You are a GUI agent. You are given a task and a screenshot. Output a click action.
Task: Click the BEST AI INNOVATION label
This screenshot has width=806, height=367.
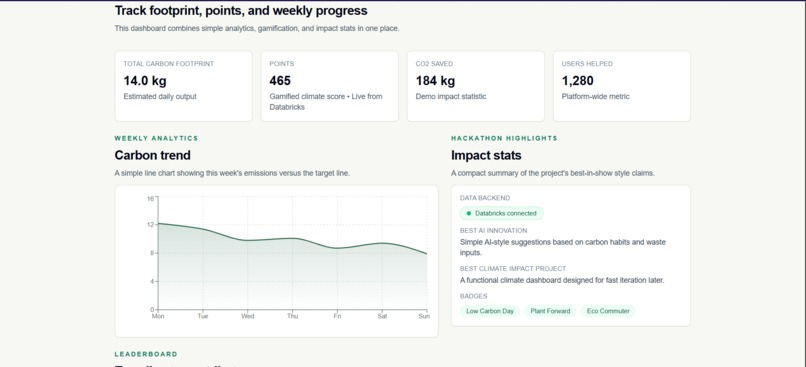click(x=493, y=231)
